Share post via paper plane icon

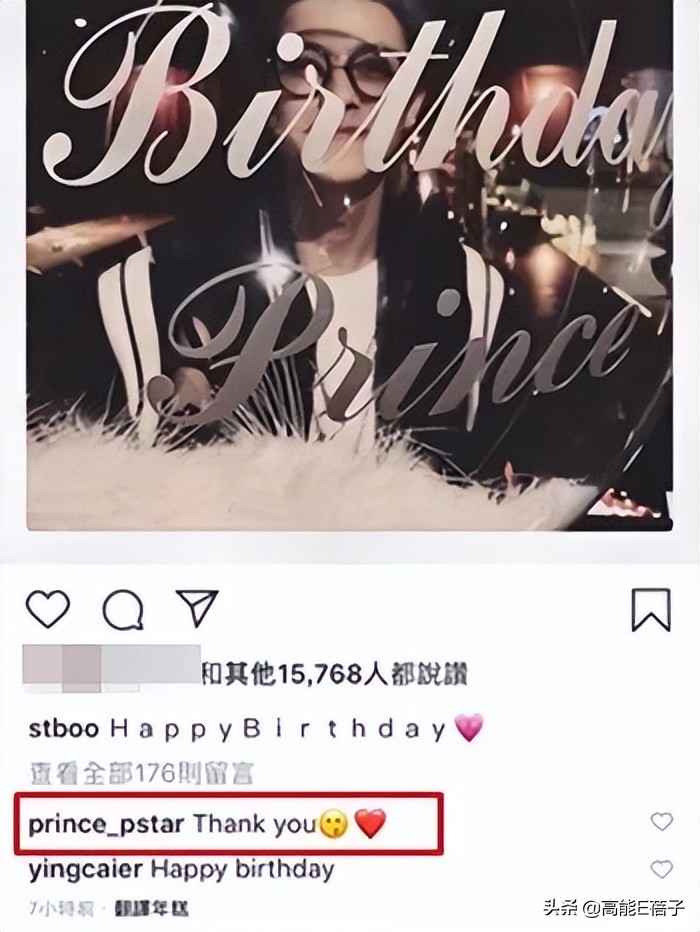tap(197, 607)
